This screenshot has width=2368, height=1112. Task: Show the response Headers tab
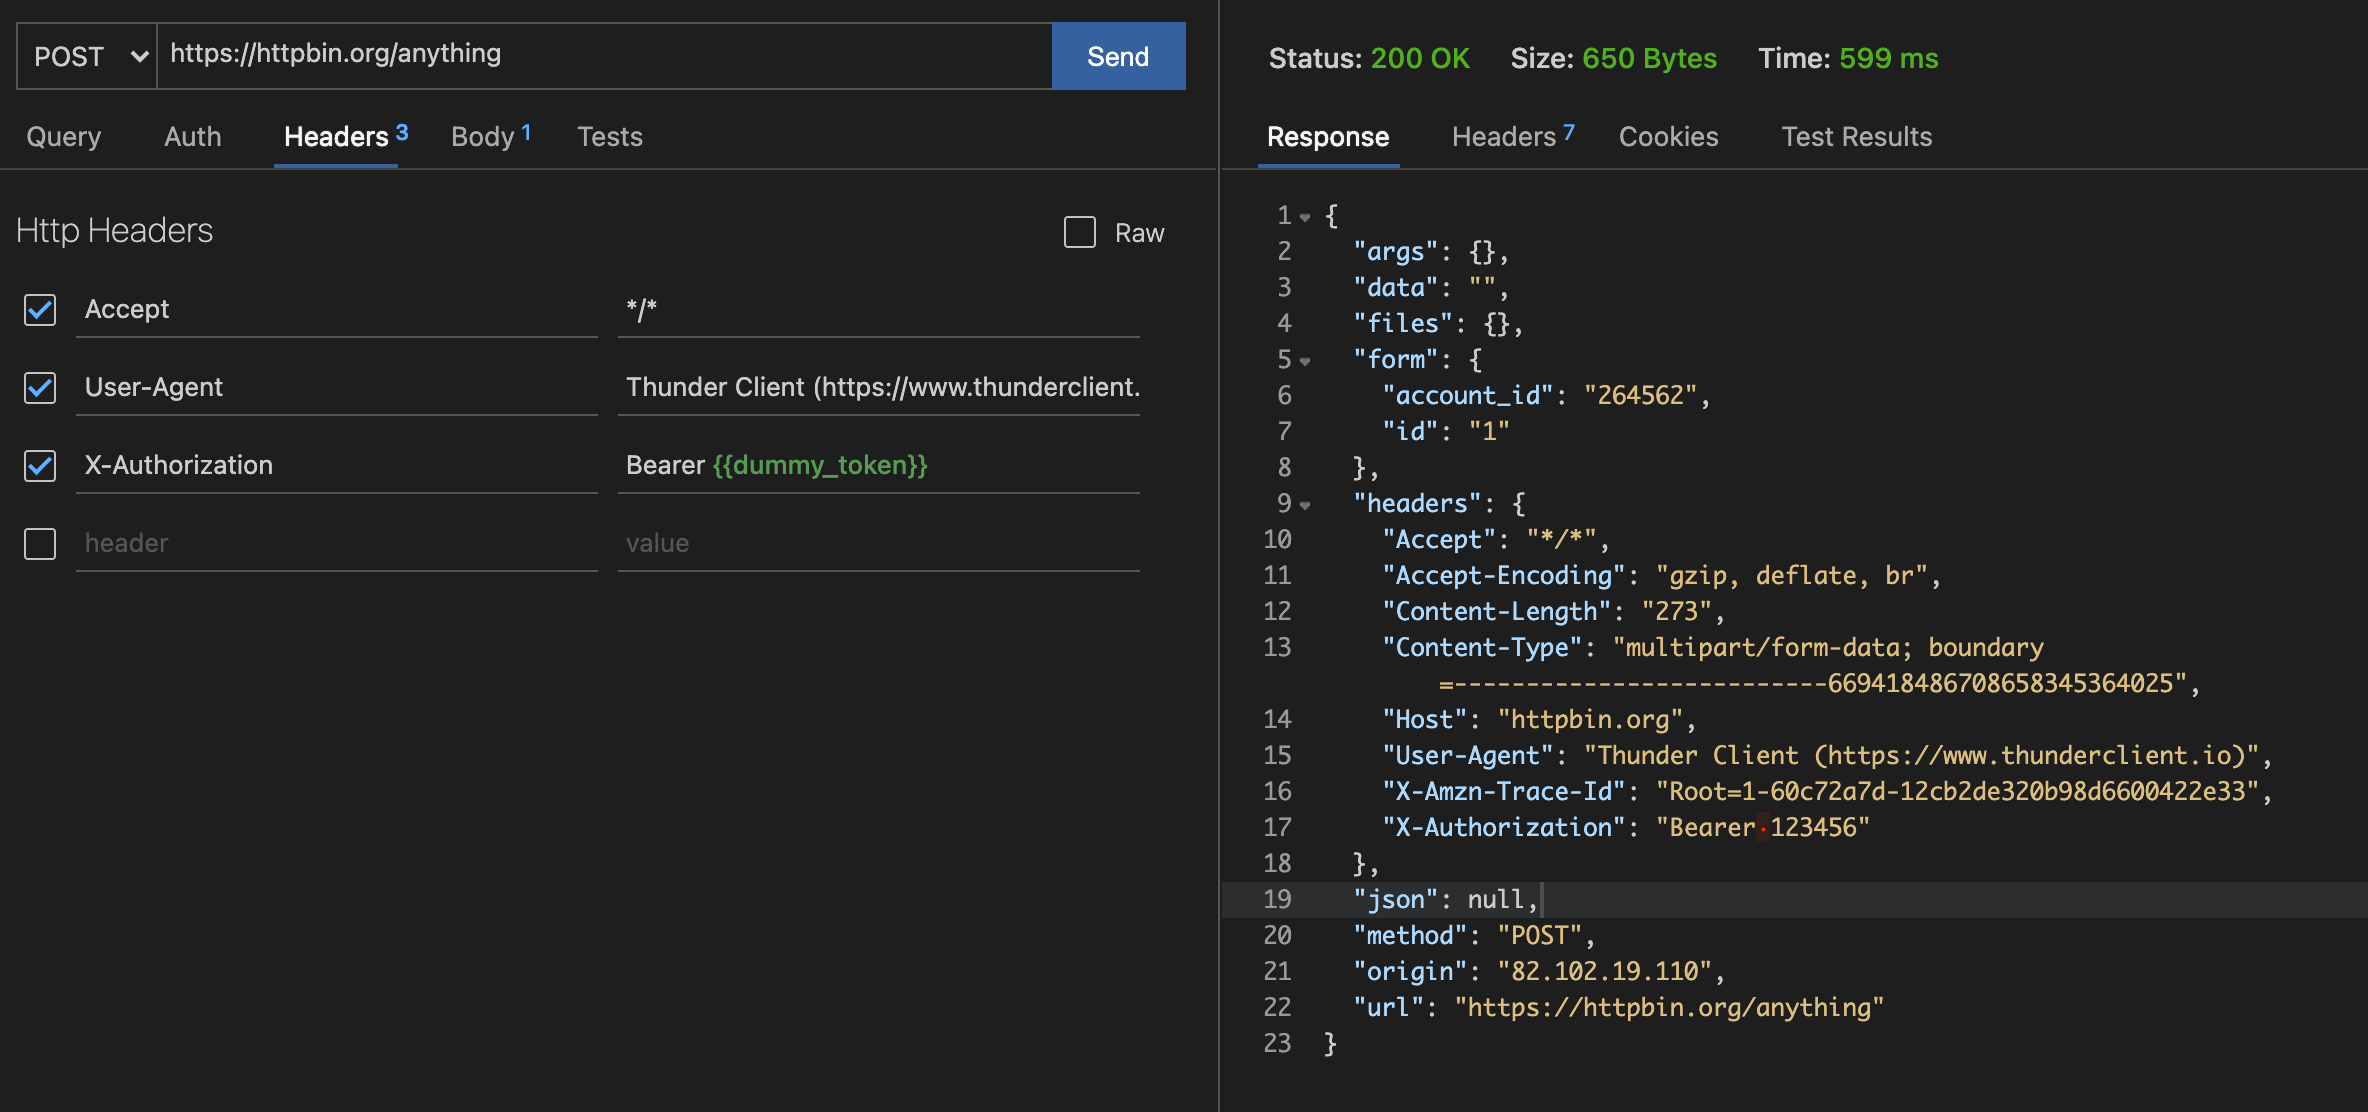(x=1502, y=137)
